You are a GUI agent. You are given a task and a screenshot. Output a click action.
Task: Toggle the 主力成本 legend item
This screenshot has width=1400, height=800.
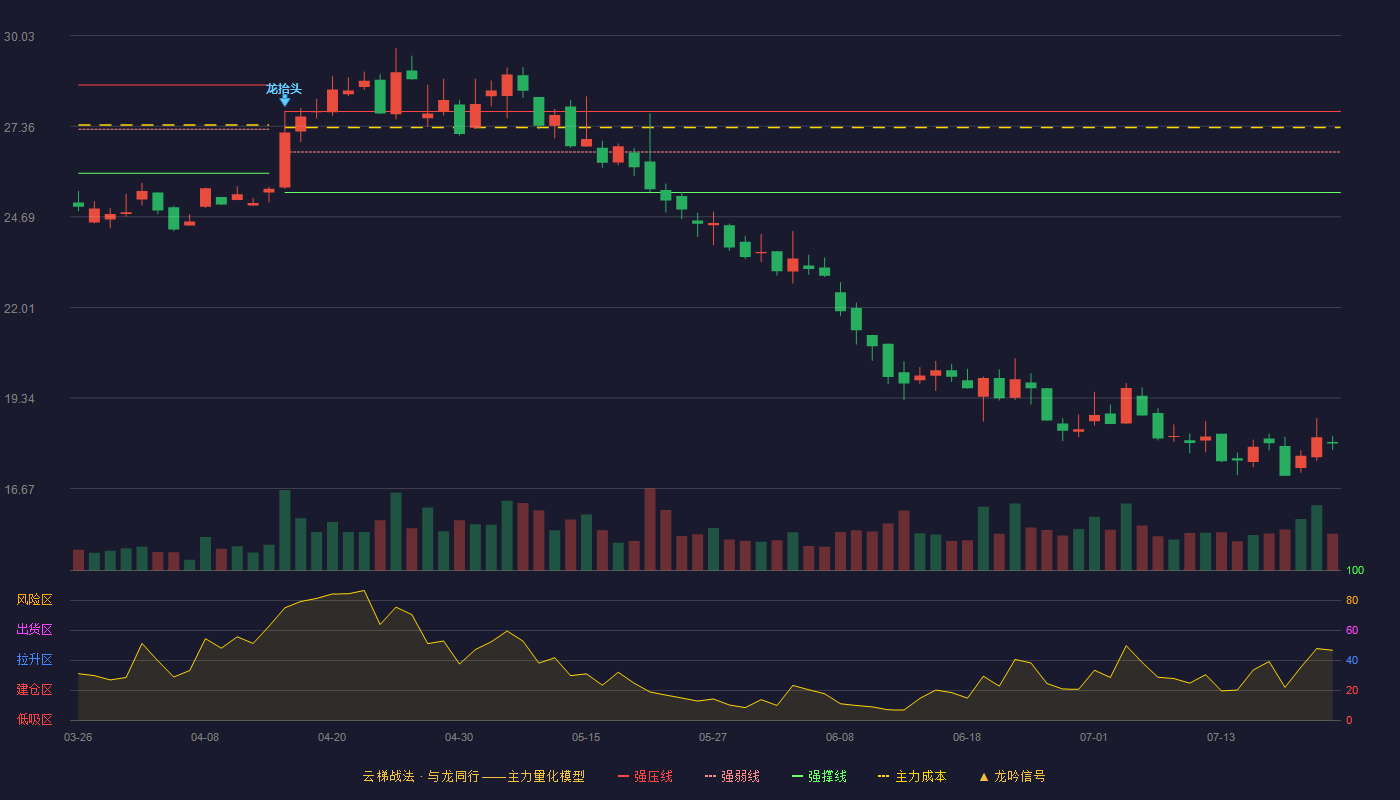click(x=912, y=776)
